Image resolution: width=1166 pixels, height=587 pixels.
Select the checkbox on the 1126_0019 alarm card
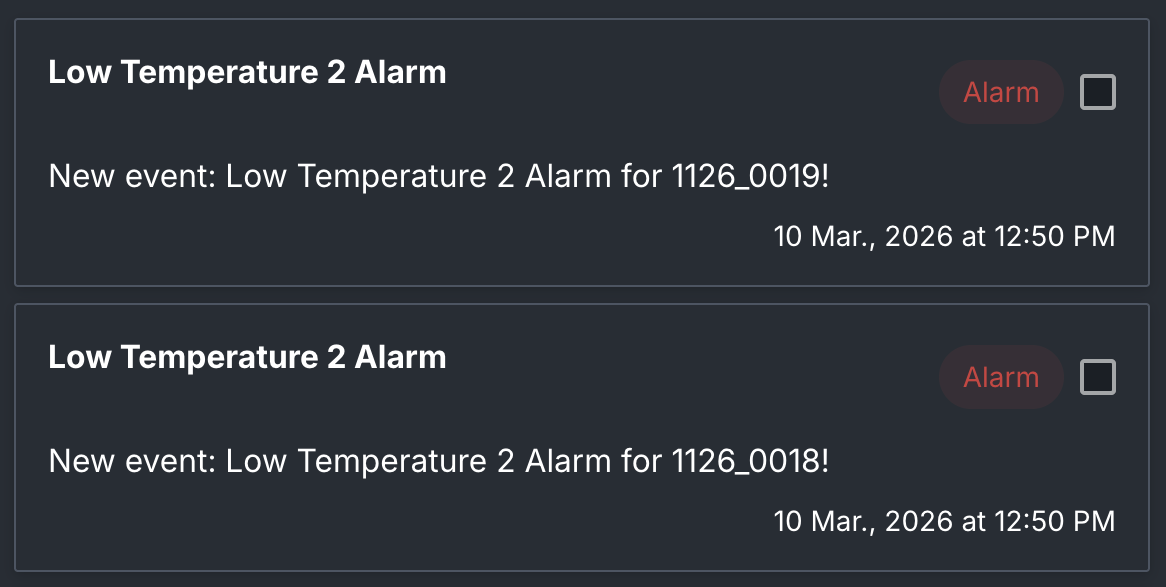(x=1097, y=92)
